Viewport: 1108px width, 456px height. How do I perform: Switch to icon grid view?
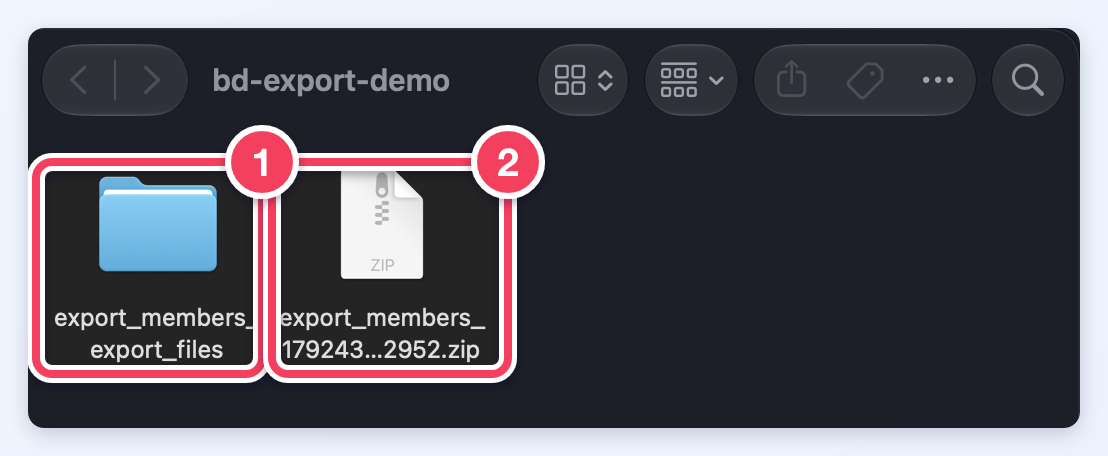[x=570, y=80]
